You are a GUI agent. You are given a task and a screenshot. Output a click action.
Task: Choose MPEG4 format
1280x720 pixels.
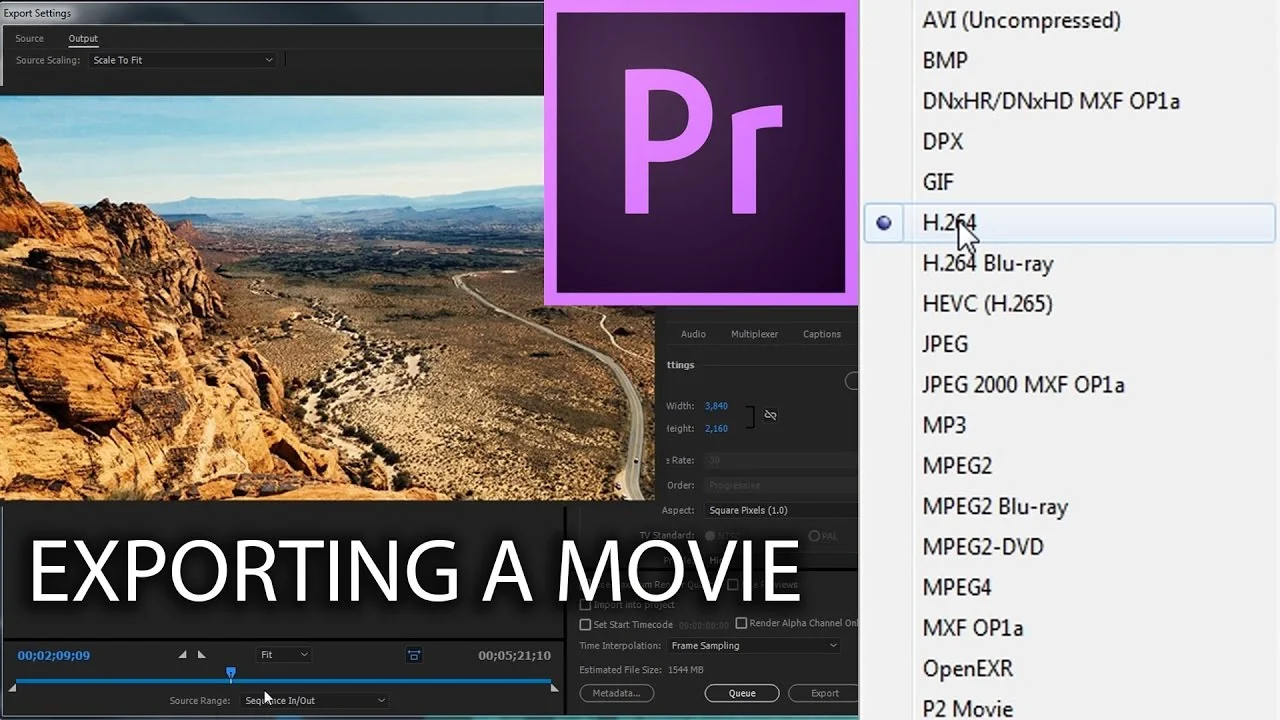[957, 588]
